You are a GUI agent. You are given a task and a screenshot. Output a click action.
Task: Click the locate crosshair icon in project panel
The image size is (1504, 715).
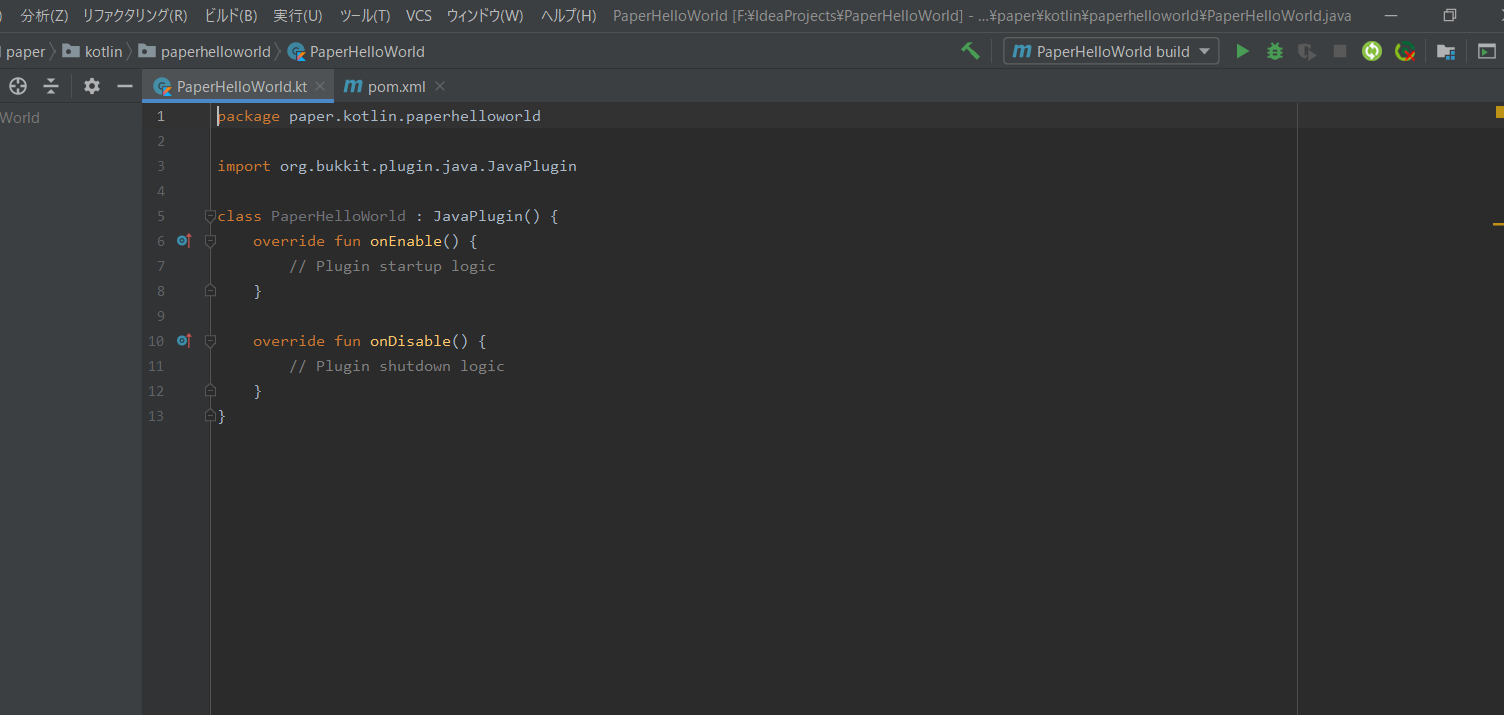[x=17, y=86]
